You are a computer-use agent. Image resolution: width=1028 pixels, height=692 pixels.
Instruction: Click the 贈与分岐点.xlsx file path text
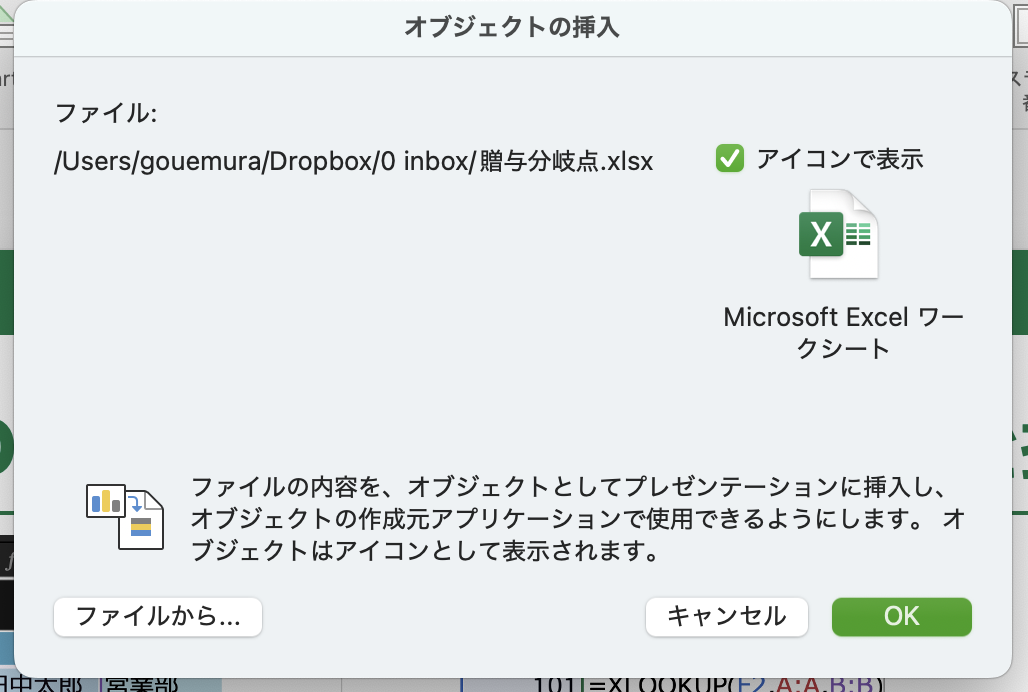tap(354, 161)
